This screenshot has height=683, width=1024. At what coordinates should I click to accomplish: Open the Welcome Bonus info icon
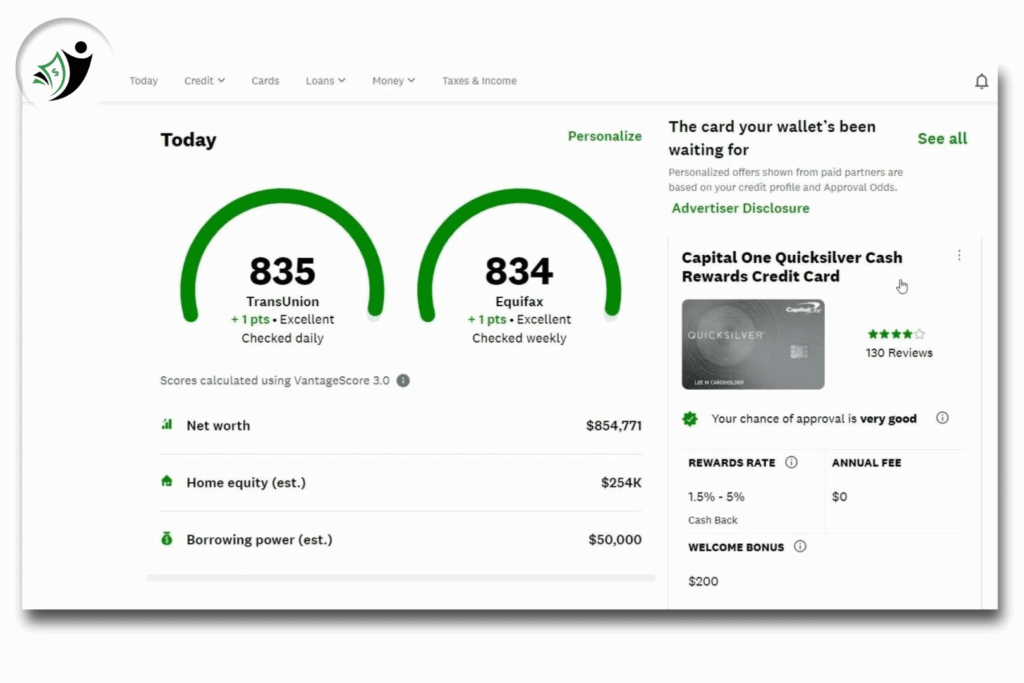coord(800,547)
